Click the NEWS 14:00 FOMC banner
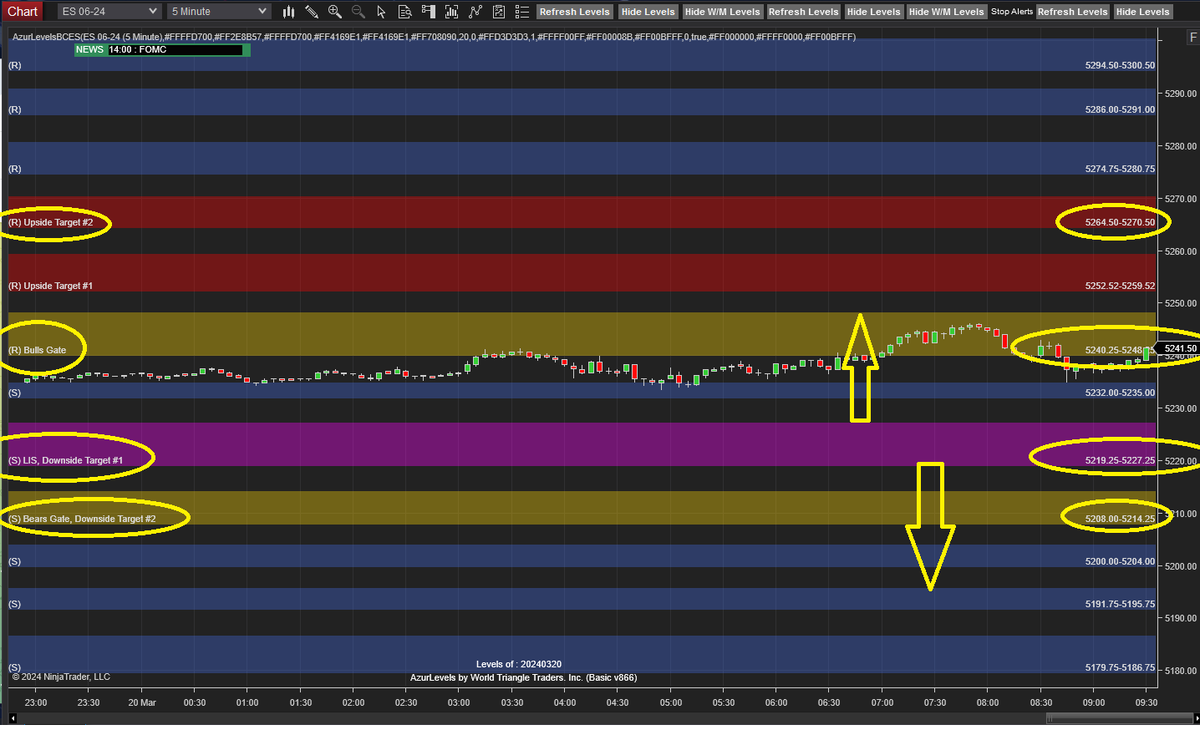The height and width of the screenshot is (730, 1200). coord(163,49)
